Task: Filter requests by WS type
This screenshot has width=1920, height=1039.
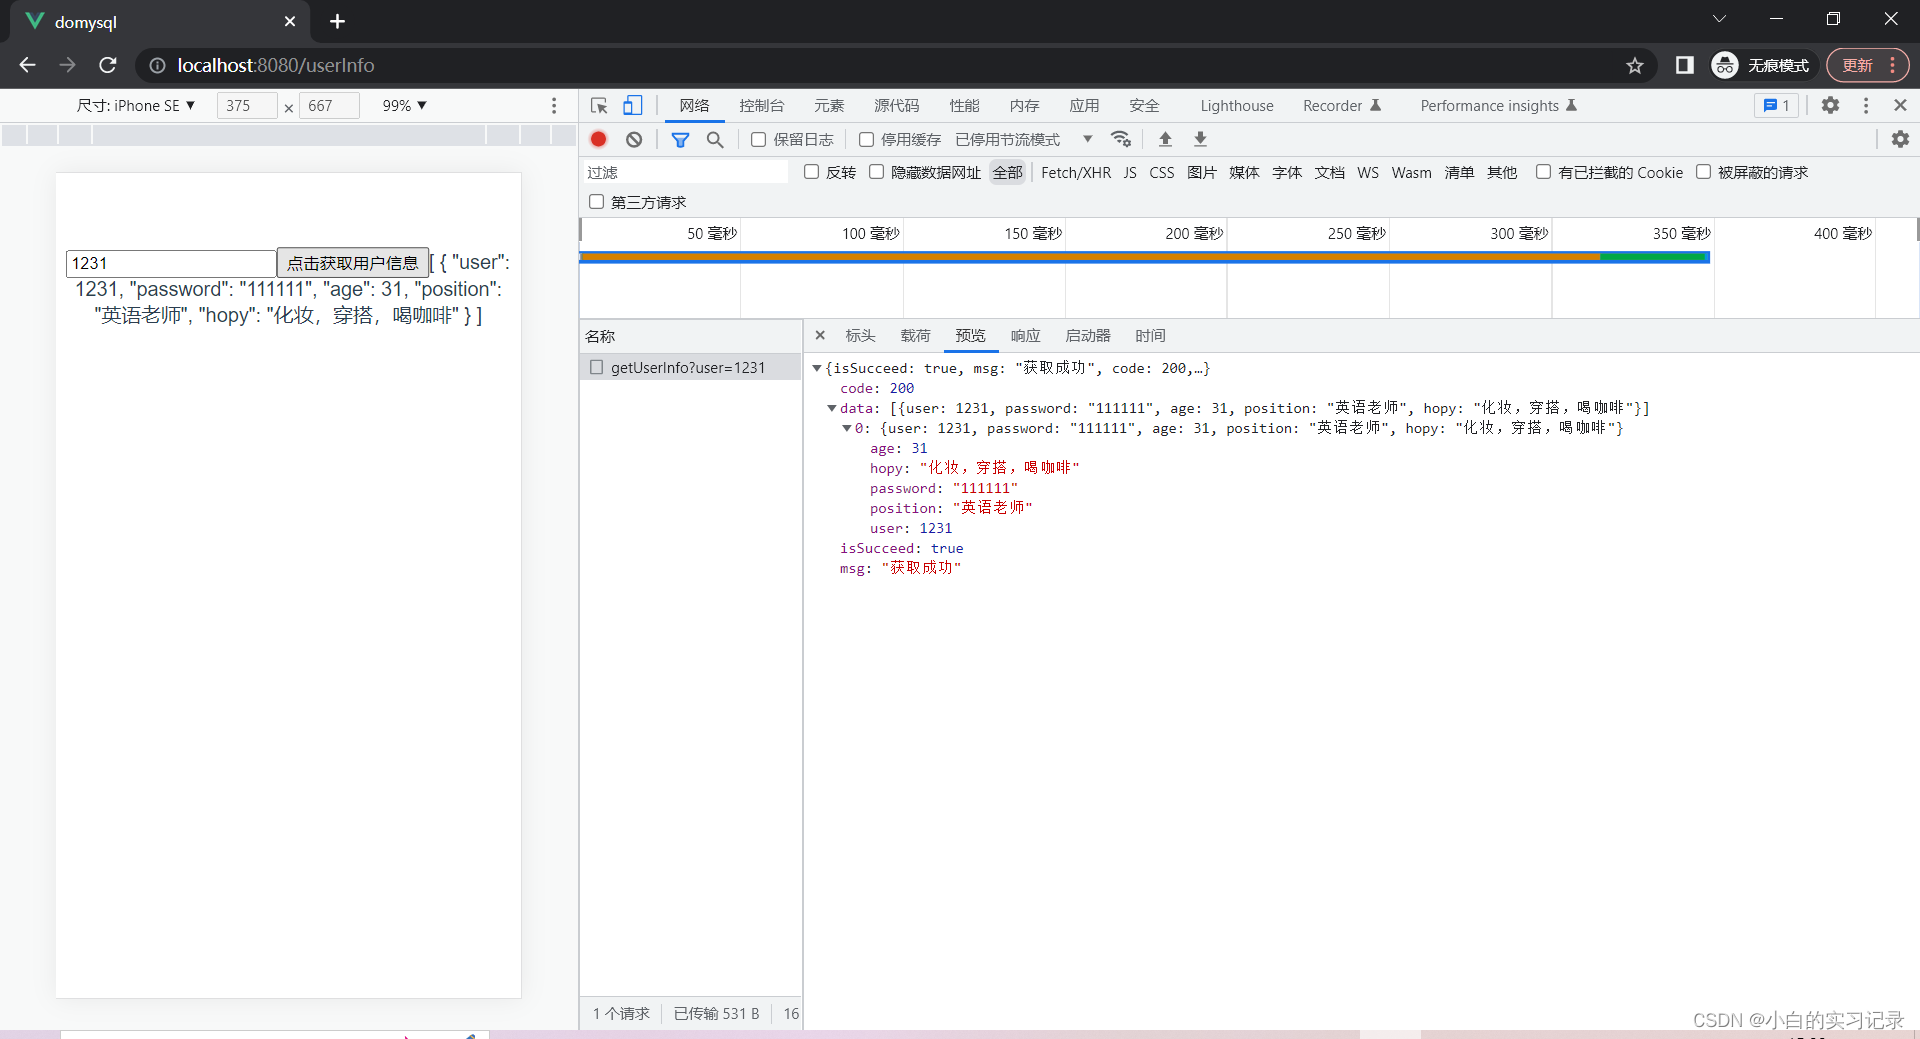Action: coord(1368,172)
